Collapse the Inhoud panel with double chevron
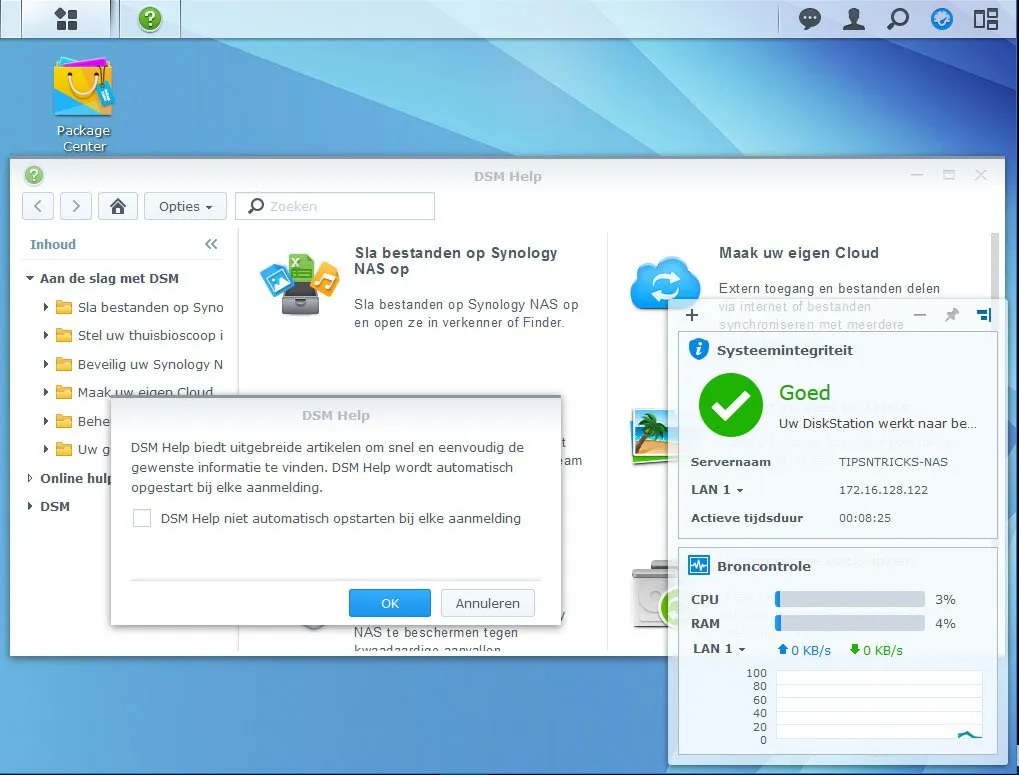 (x=211, y=244)
